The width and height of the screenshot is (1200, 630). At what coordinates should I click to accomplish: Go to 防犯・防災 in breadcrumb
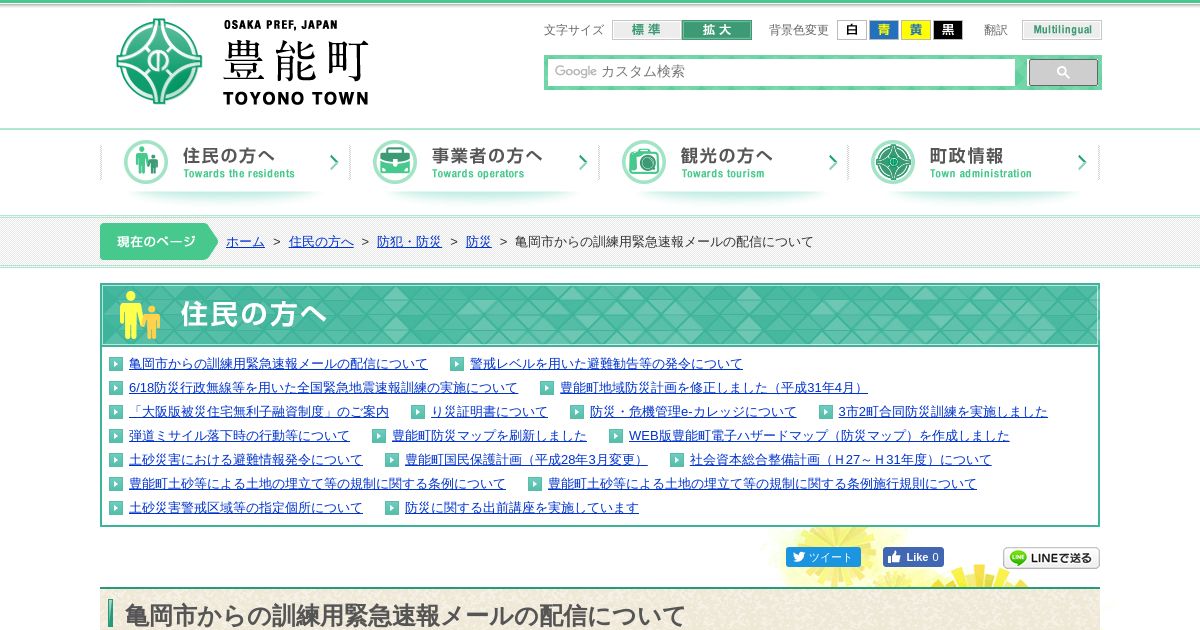pos(409,242)
